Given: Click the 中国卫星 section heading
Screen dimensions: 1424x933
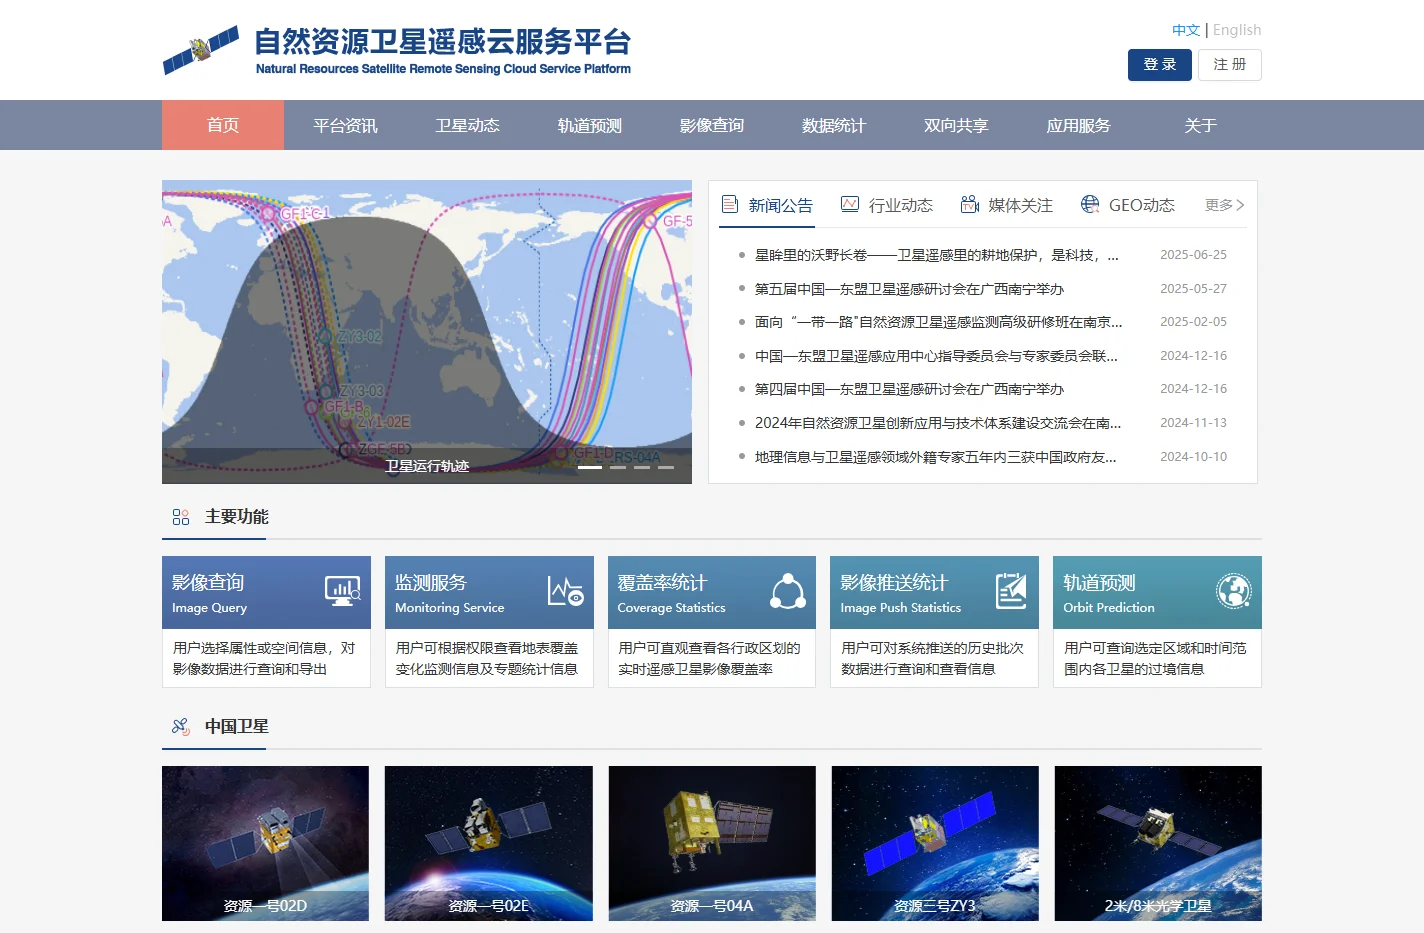Looking at the screenshot, I should [237, 727].
